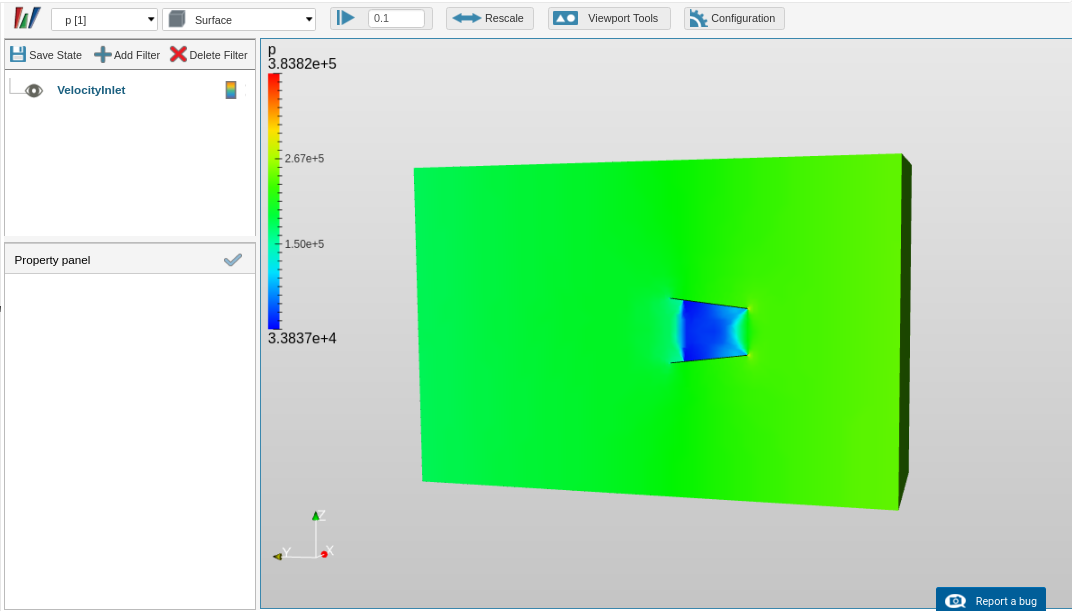The width and height of the screenshot is (1072, 611).
Task: Click the time step value field
Action: pyautogui.click(x=397, y=18)
